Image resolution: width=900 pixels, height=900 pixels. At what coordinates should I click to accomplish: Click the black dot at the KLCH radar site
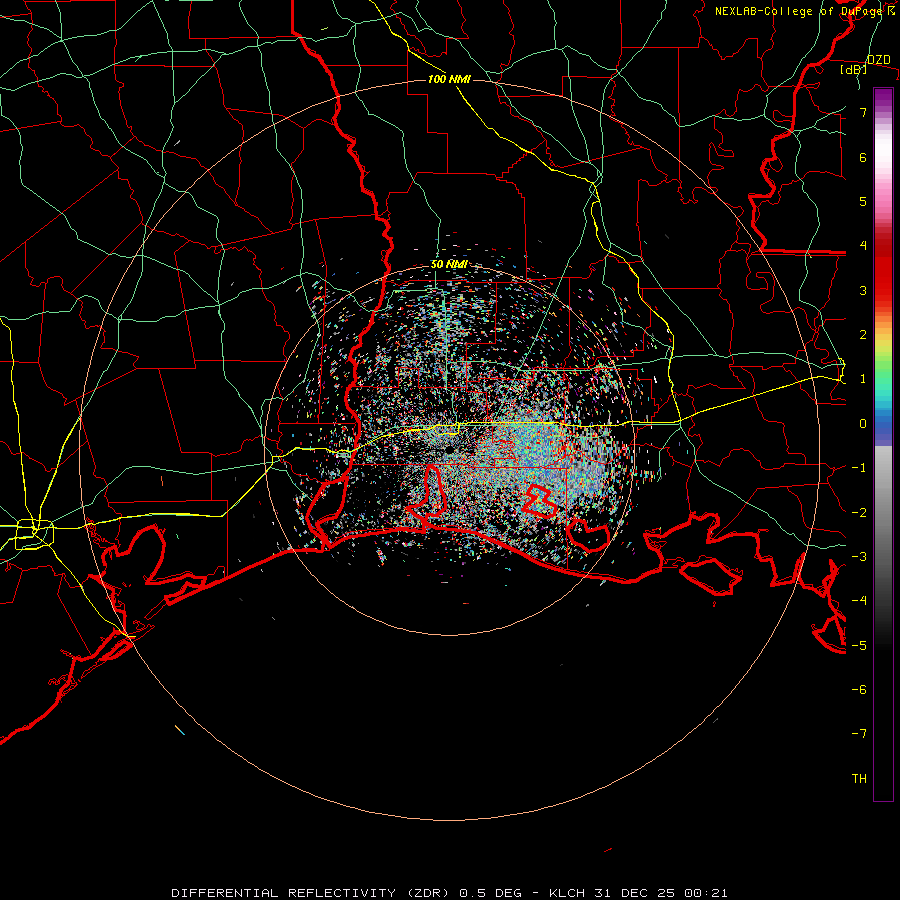pos(449,451)
